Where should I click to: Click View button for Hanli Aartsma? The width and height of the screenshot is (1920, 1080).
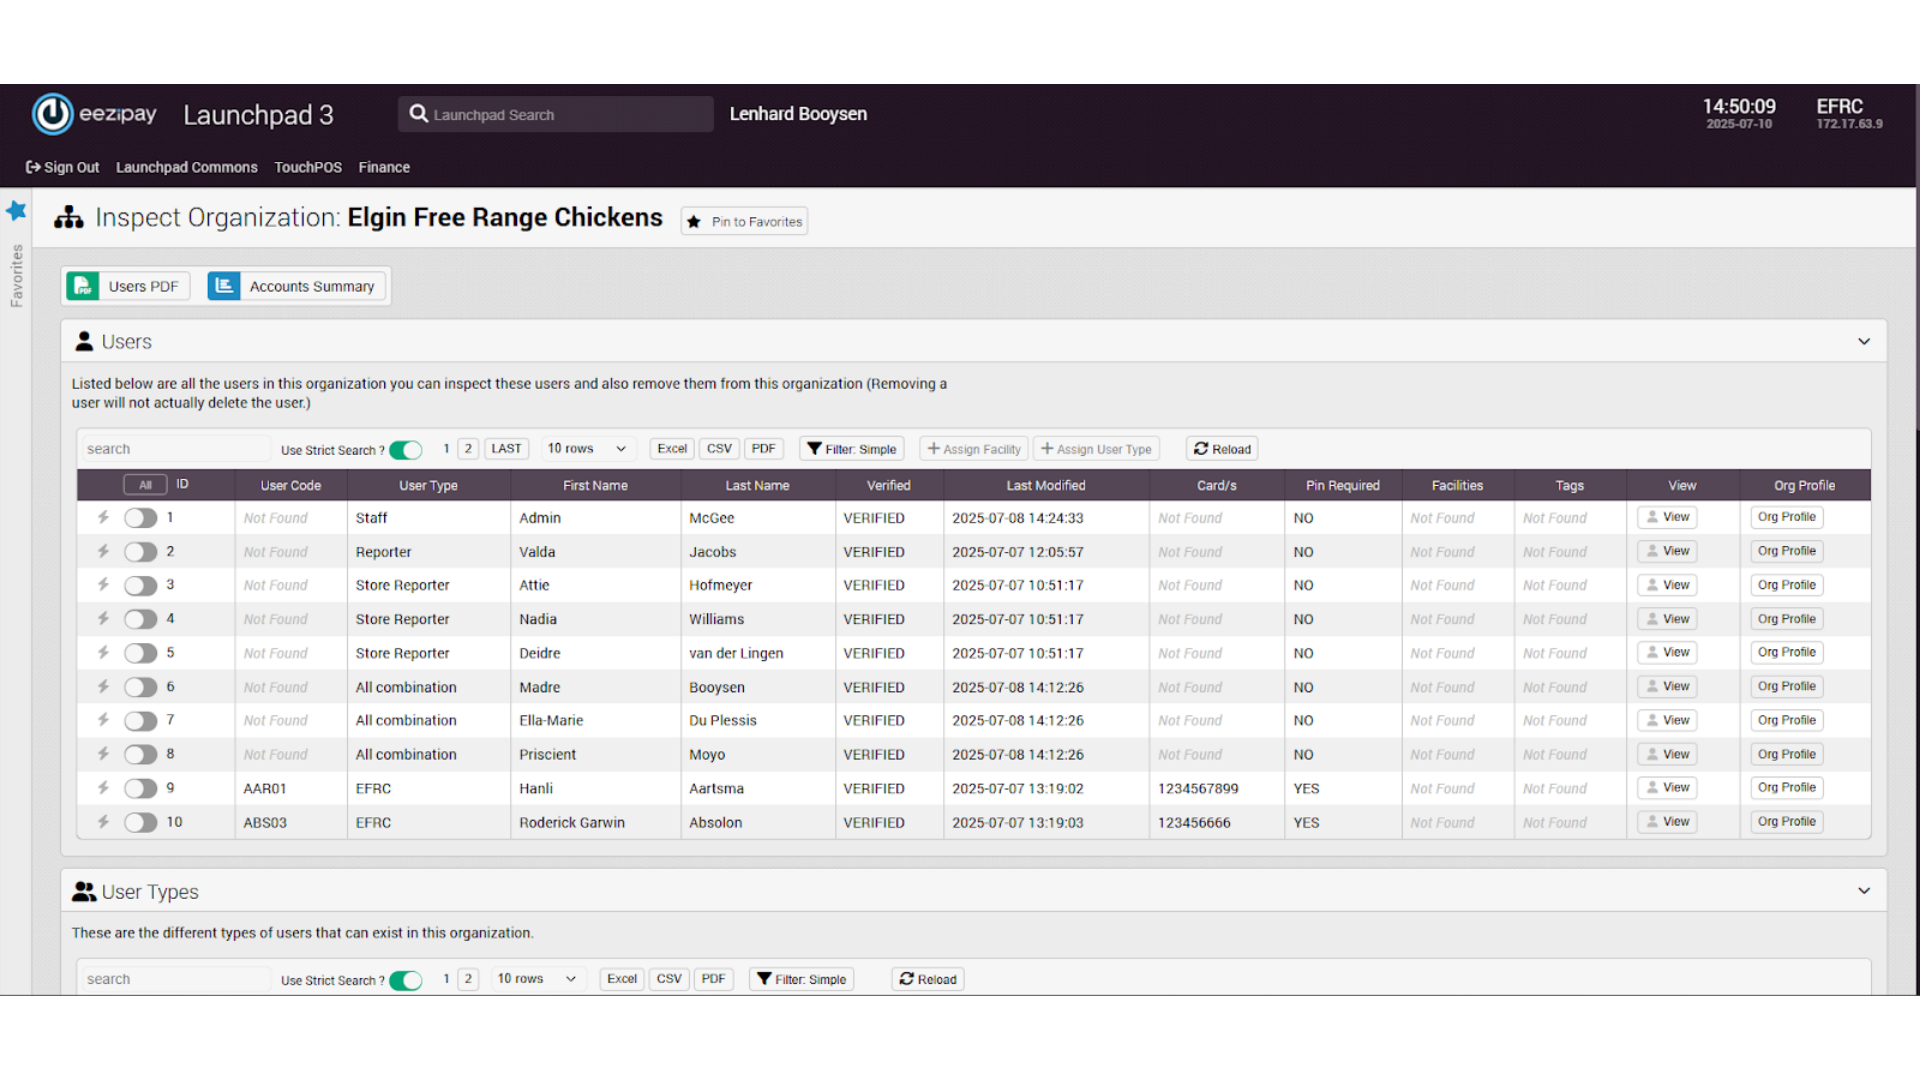[1667, 788]
